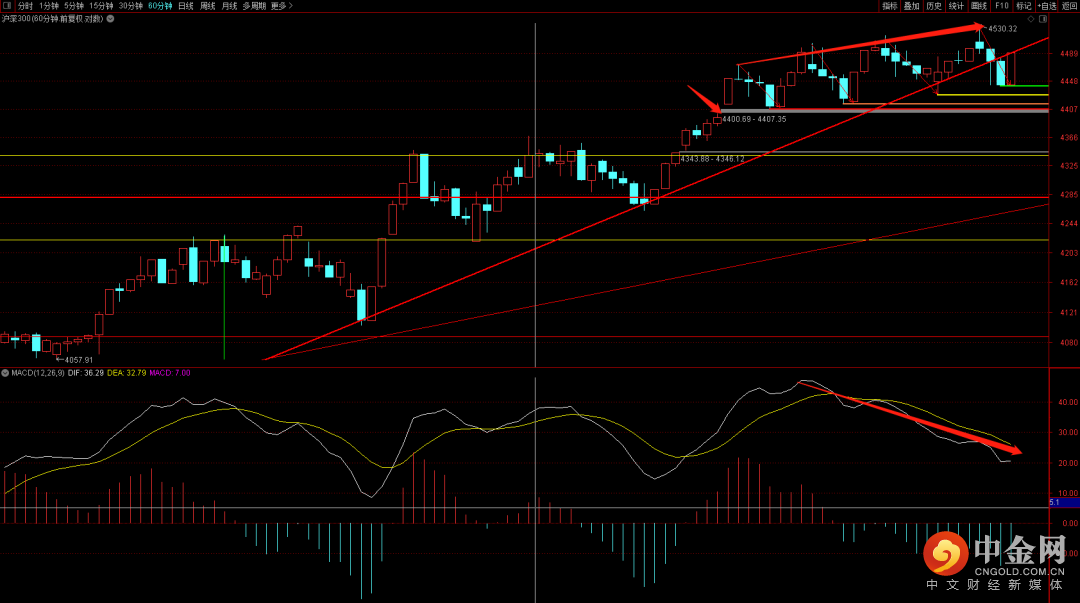The width and height of the screenshot is (1080, 603).
Task: Open F10 company info
Action: (1001, 6)
